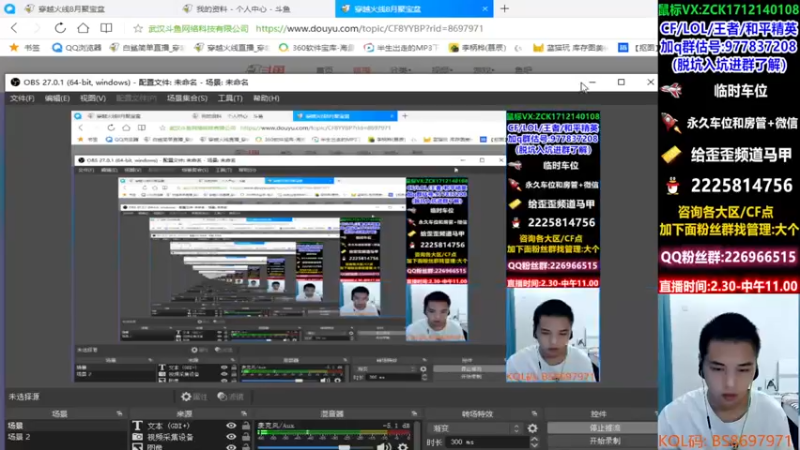
Task: Adjust the 麦克风/Aux volume slider
Action: (x=315, y=447)
